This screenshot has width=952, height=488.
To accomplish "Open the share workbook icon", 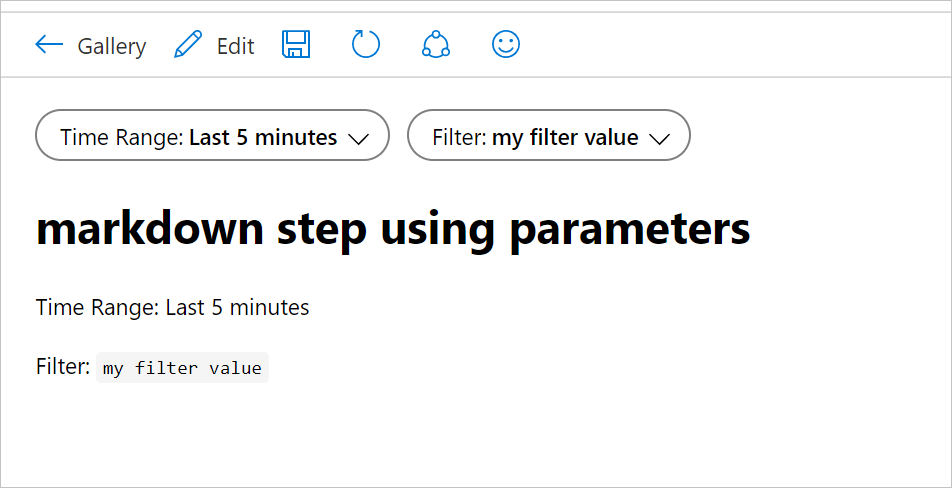I will click(436, 45).
